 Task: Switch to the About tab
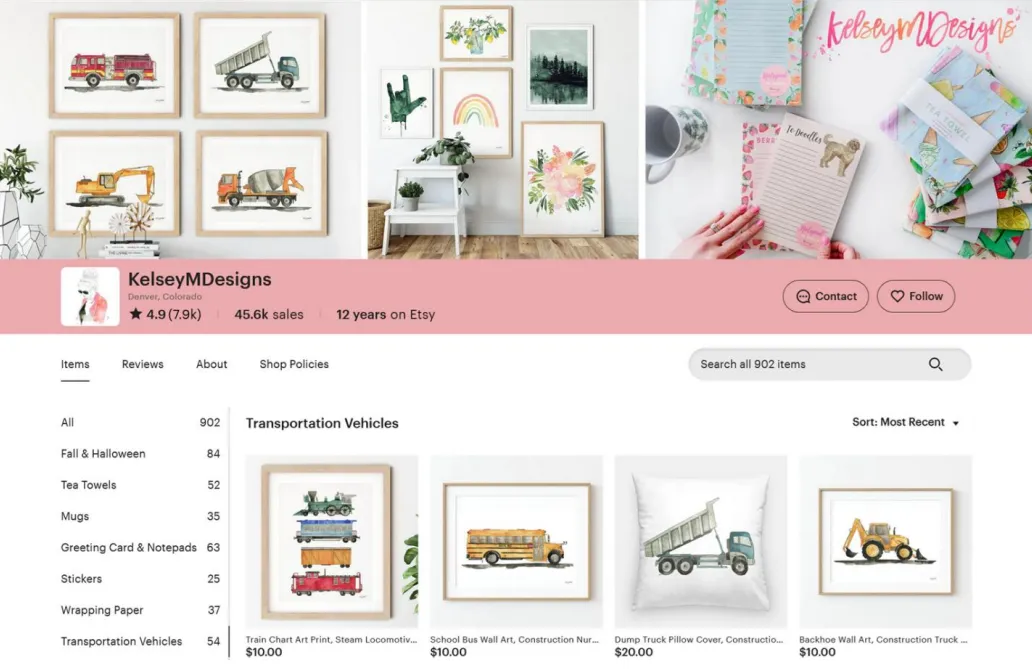pos(211,364)
